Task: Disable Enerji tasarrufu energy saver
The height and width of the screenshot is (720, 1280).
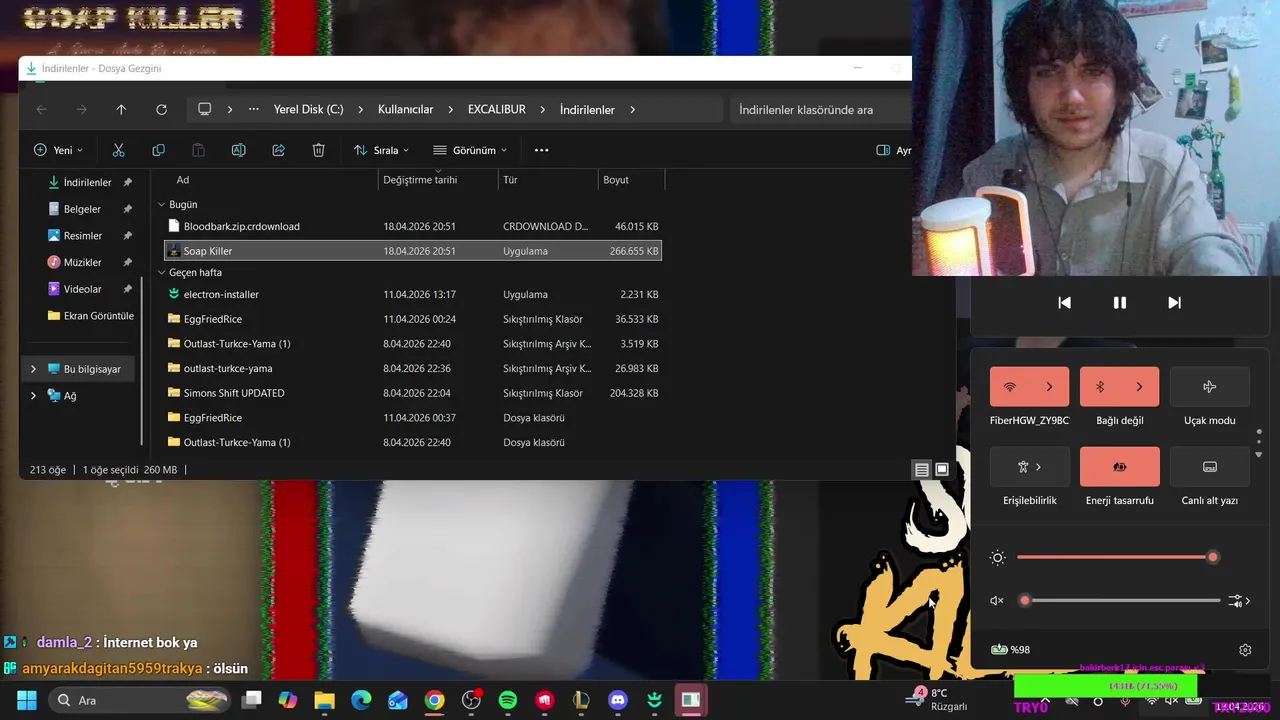Action: 1120,467
